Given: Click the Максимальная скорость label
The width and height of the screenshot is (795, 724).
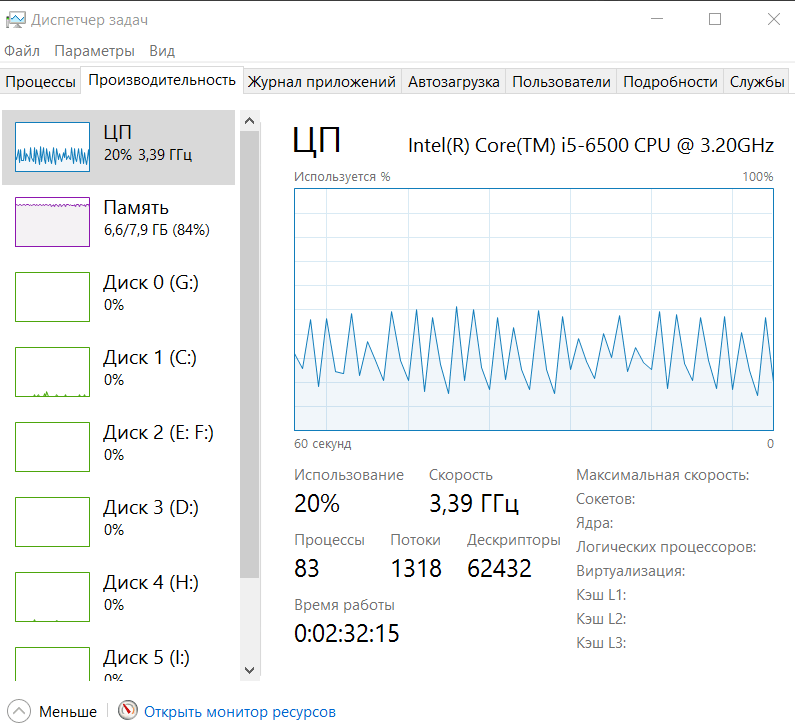Looking at the screenshot, I should 663,475.
